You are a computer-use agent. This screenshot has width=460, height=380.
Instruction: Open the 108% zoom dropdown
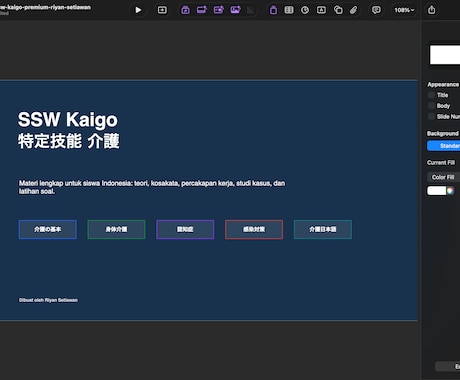[404, 10]
